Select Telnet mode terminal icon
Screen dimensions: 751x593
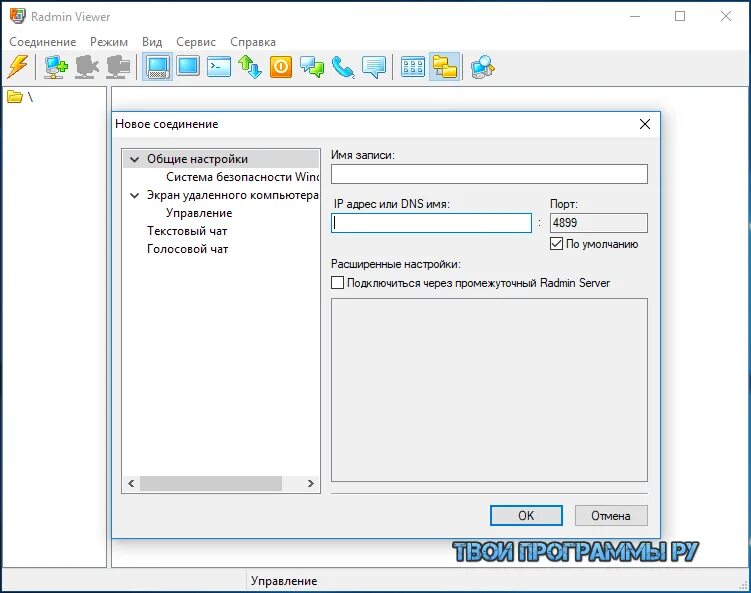click(x=219, y=67)
